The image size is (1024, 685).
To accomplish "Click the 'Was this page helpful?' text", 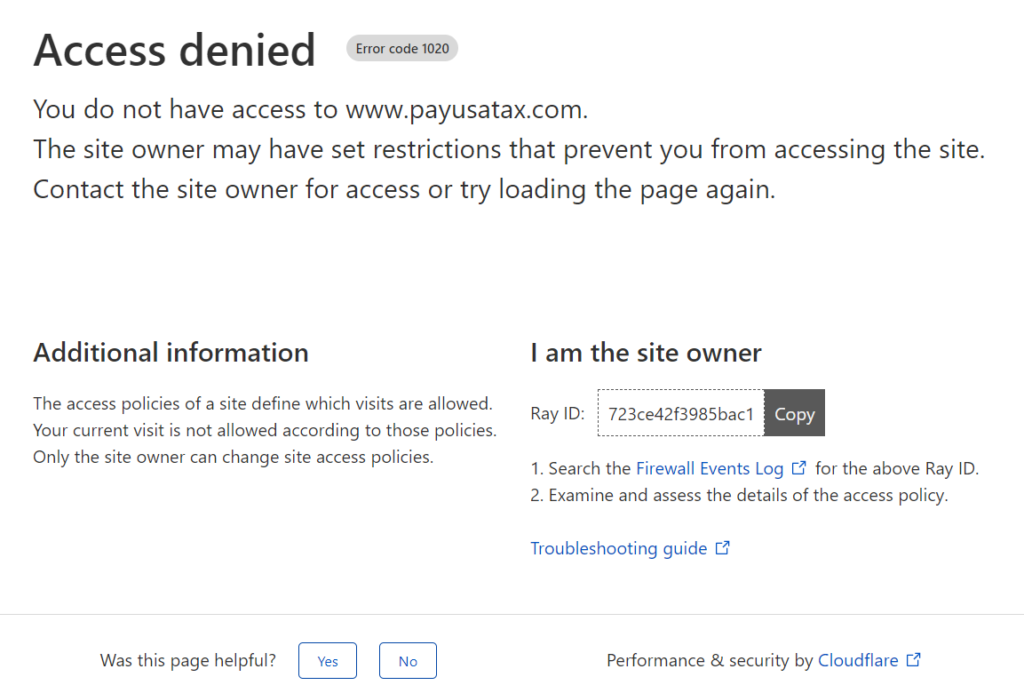I will coord(189,661).
